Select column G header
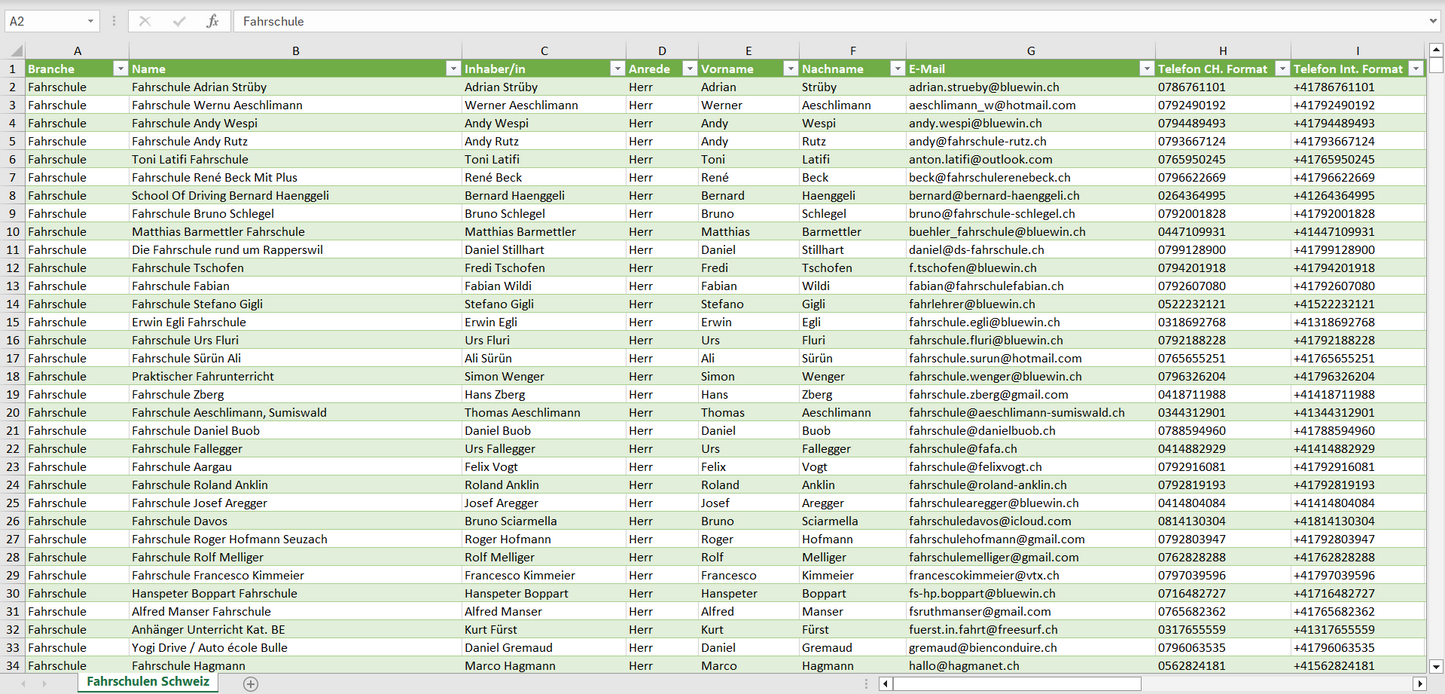 click(1030, 51)
